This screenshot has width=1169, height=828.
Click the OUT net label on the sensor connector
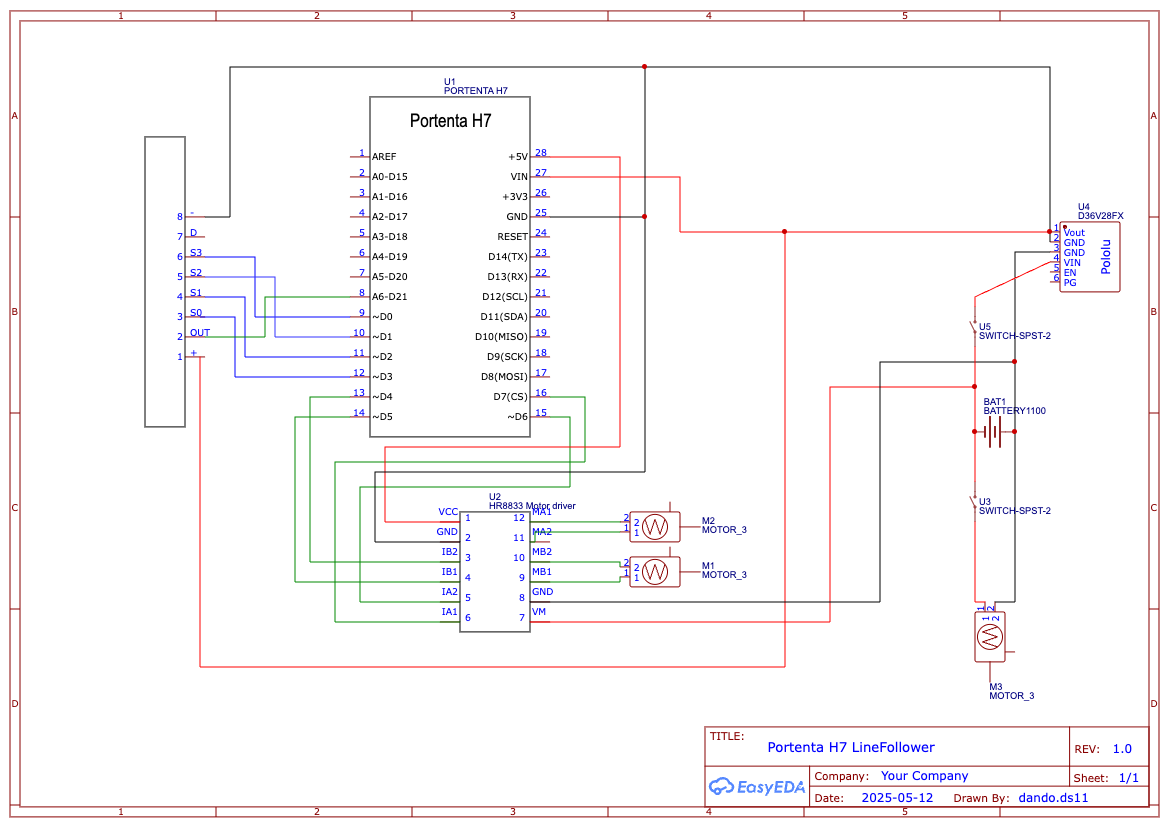pyautogui.click(x=199, y=331)
